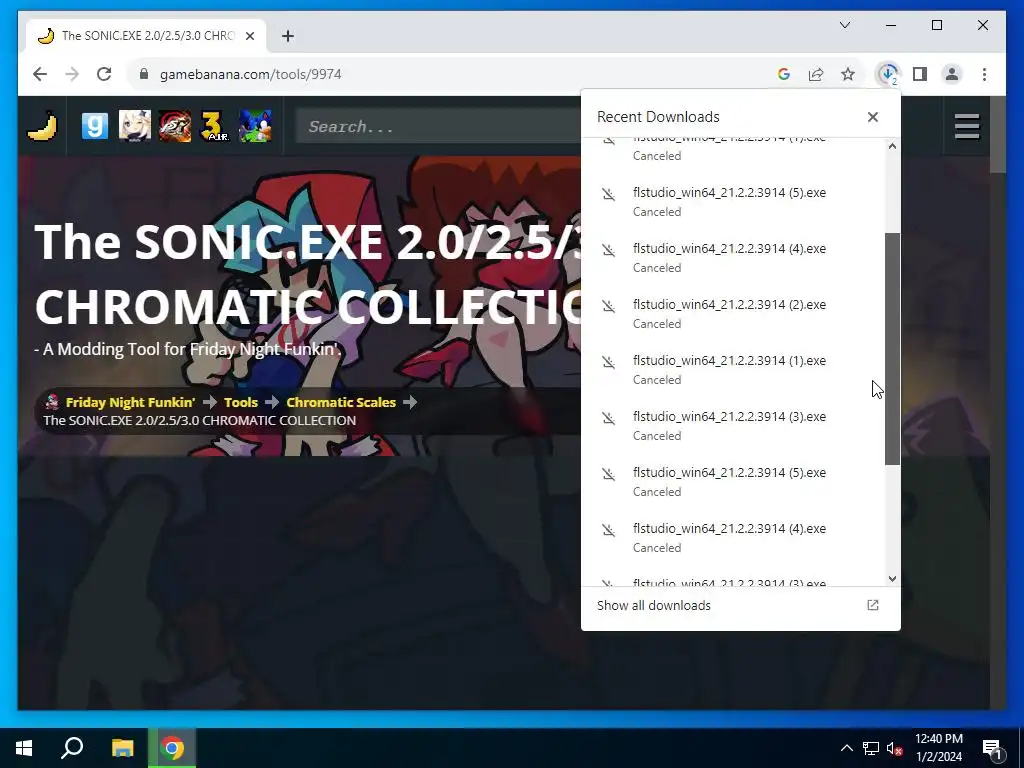View site security lock icon

(x=144, y=74)
